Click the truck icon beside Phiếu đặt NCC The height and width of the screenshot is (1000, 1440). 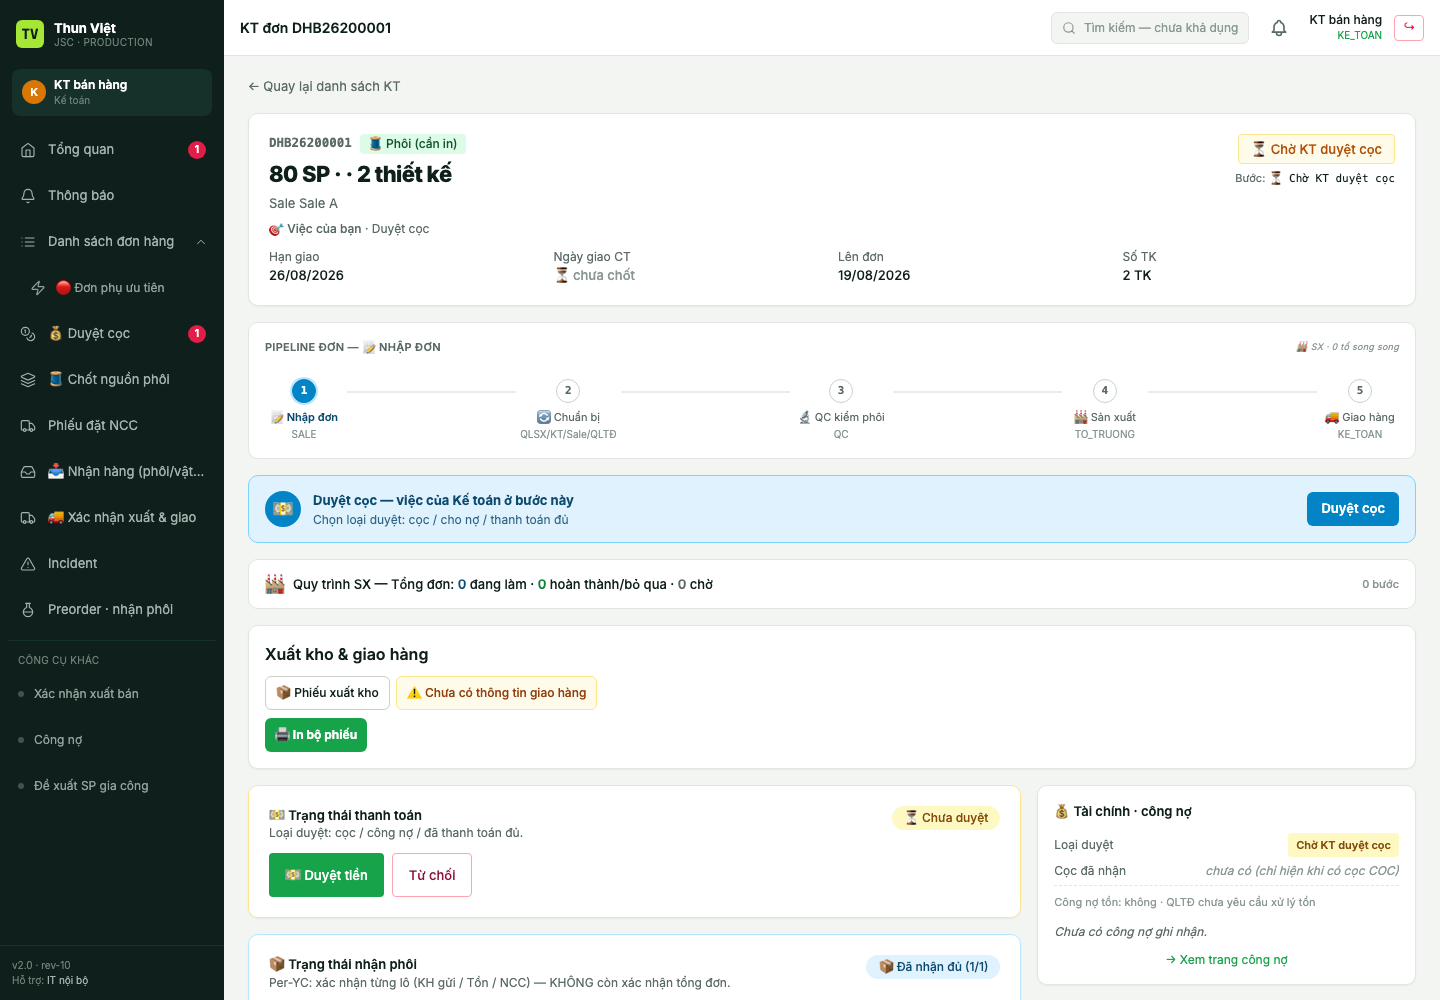pyautogui.click(x=28, y=426)
